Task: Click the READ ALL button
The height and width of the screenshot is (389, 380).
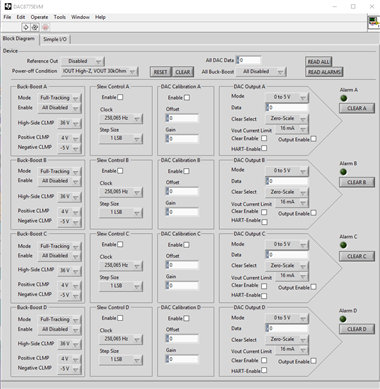Action: click(318, 62)
